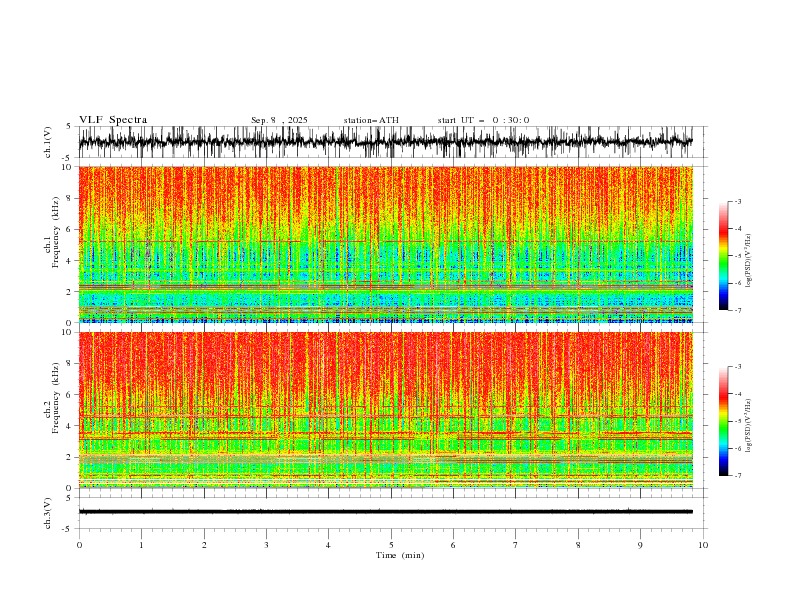Screen dimensions: 792x612
Task: Click the ch.1 spectrogram color bar
Action: pyautogui.click(x=723, y=255)
